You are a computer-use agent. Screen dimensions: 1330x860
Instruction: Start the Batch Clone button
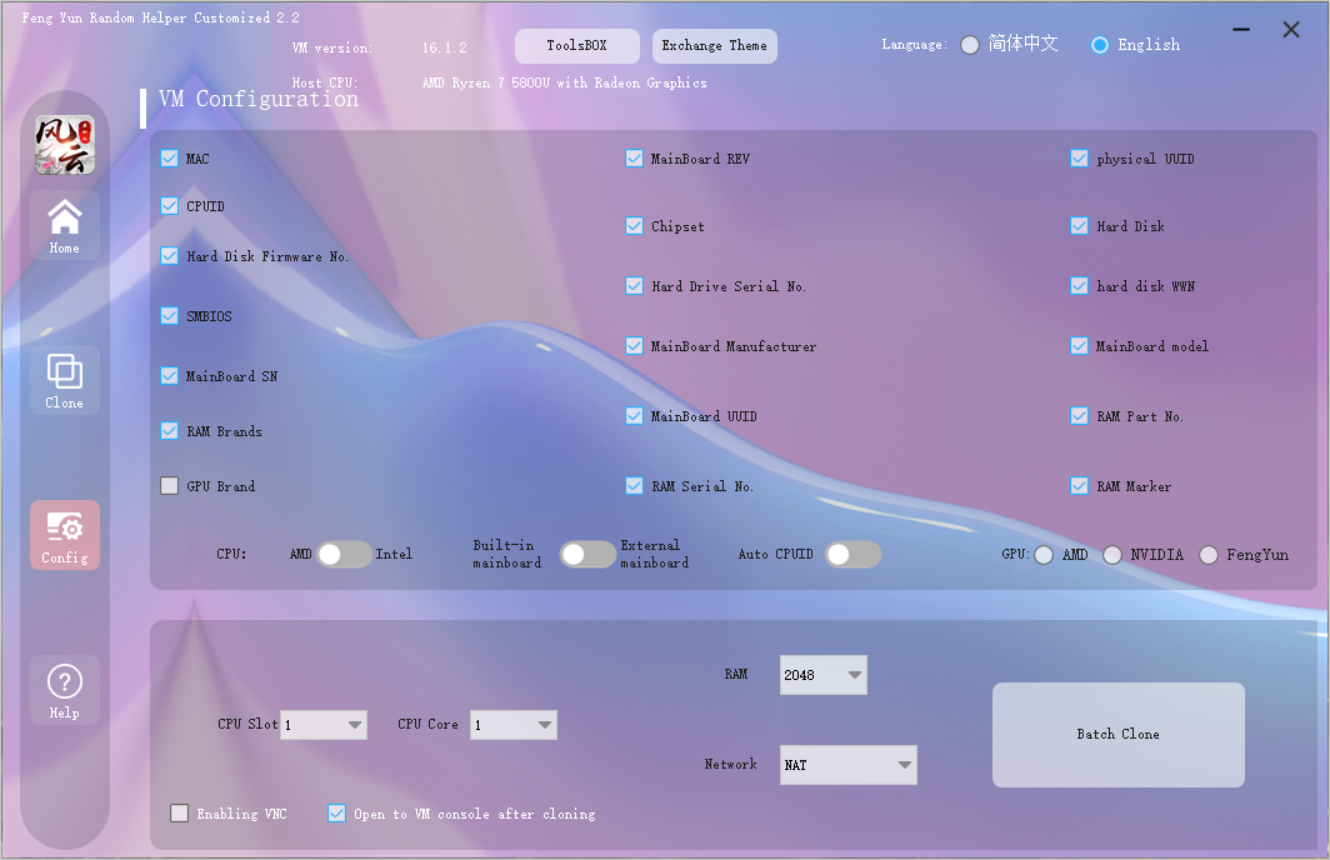pyautogui.click(x=1118, y=735)
